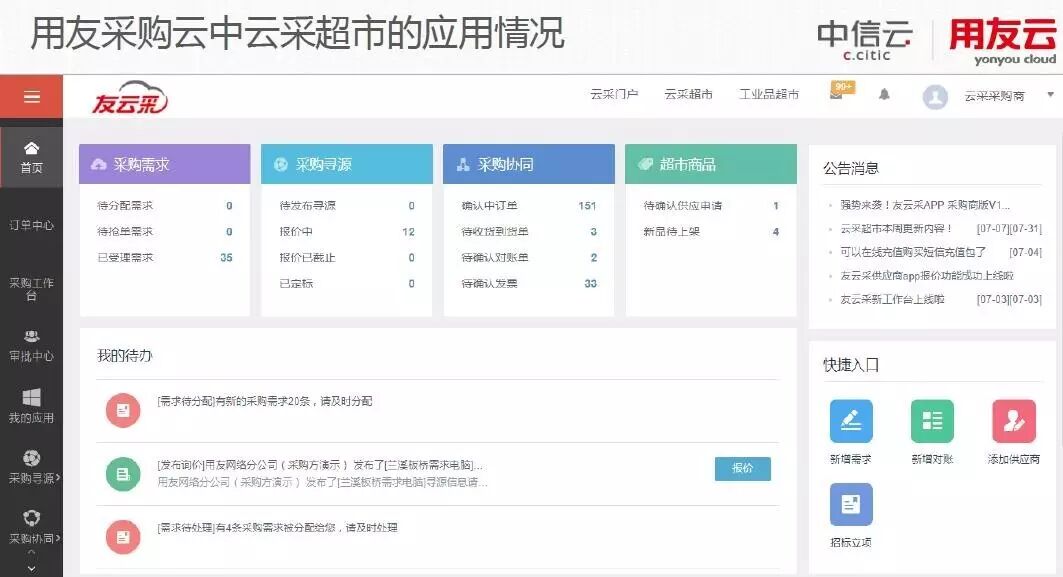The width and height of the screenshot is (1063, 577).
Task: Open 已受理需求 count 35
Action: pyautogui.click(x=226, y=258)
